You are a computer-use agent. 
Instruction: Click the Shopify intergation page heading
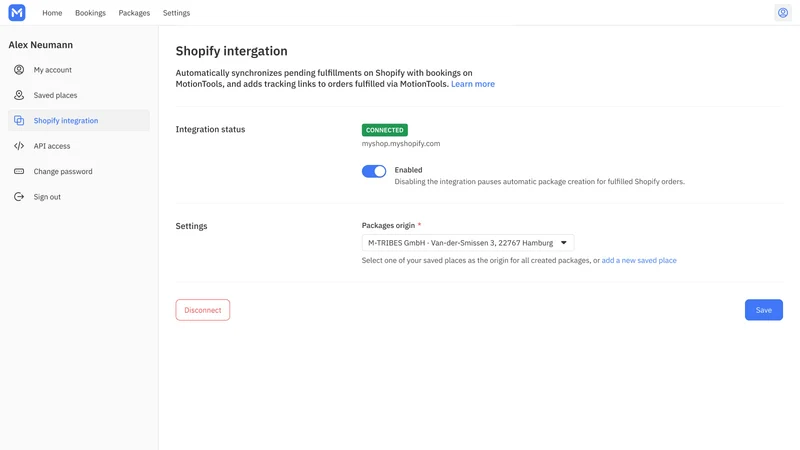coord(232,51)
